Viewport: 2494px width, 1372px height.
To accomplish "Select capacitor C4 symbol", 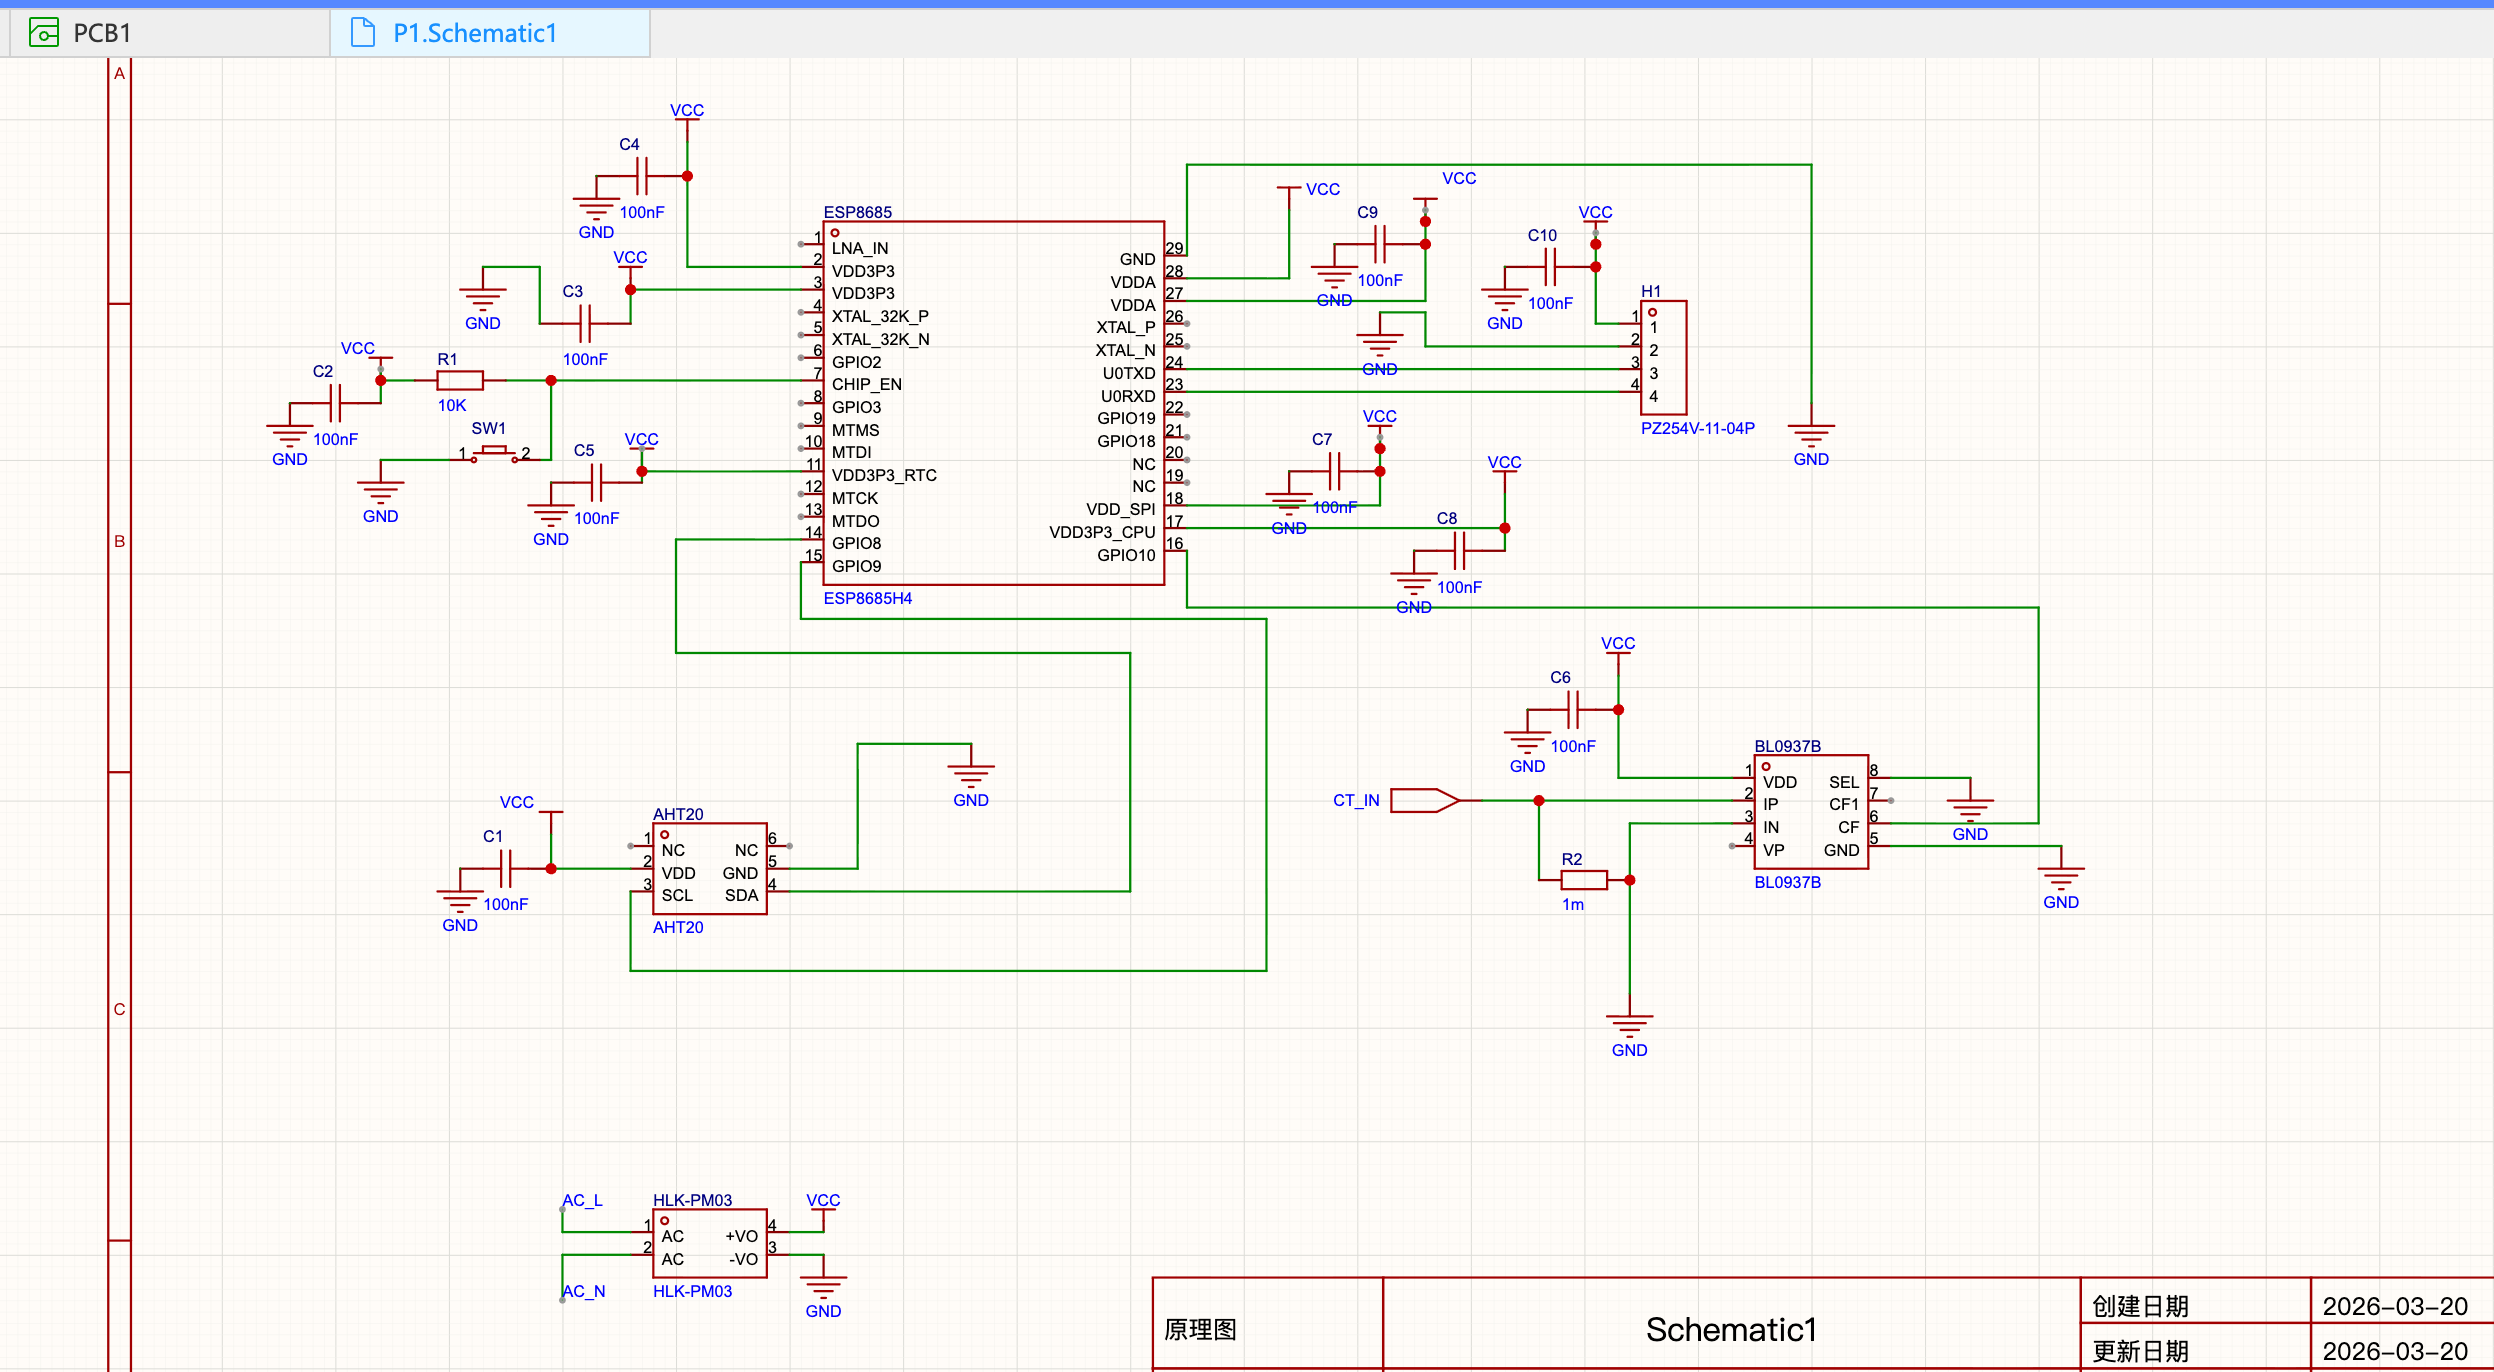I will pyautogui.click(x=641, y=176).
